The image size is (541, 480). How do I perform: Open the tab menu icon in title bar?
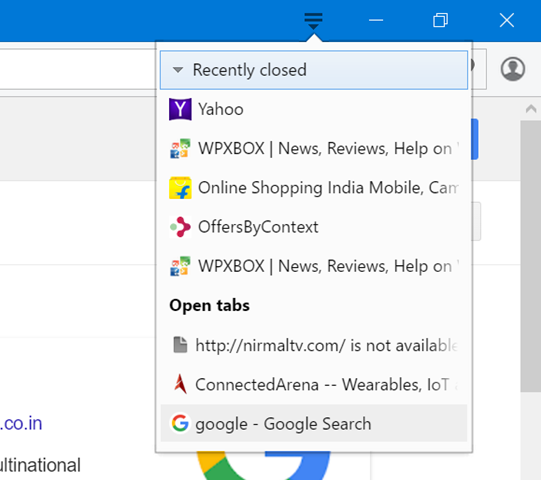click(x=313, y=21)
